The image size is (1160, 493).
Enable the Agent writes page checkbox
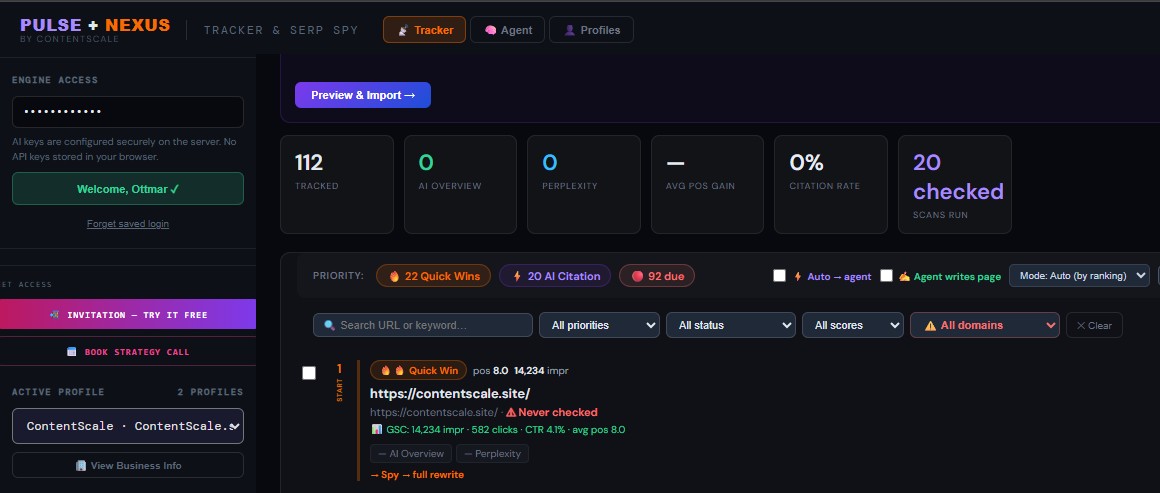886,275
